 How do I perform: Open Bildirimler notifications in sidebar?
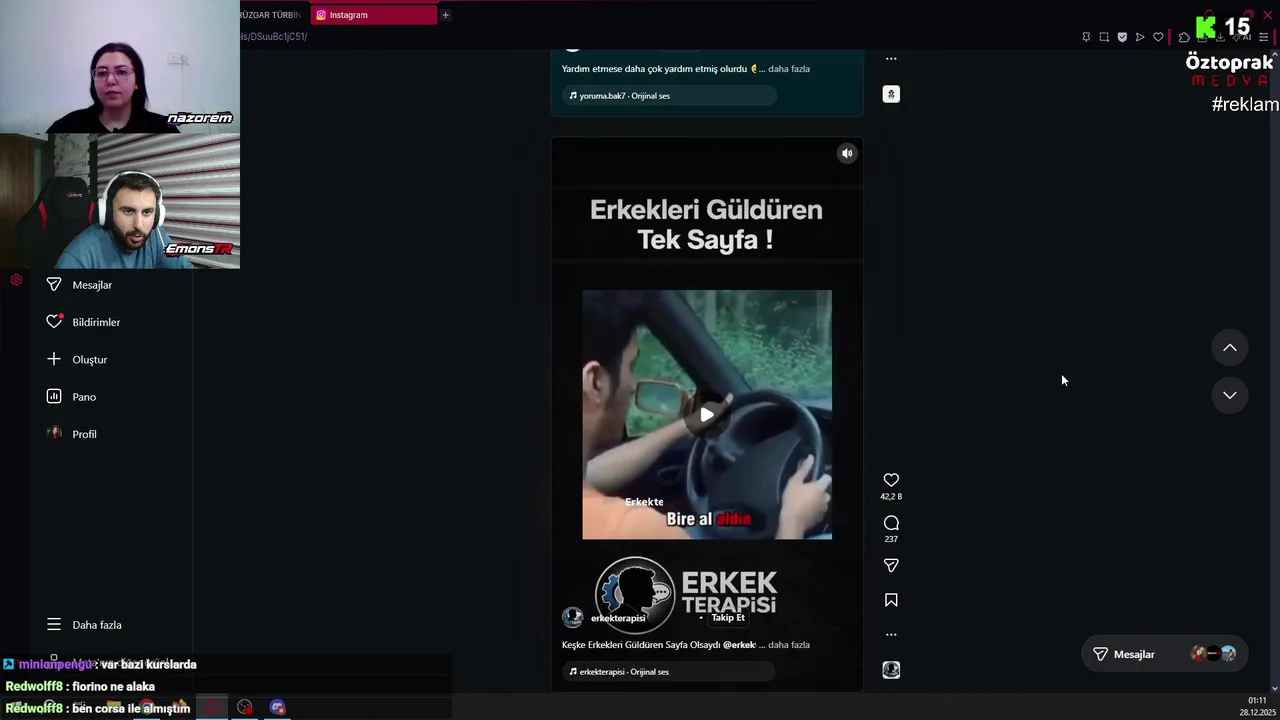(x=96, y=322)
